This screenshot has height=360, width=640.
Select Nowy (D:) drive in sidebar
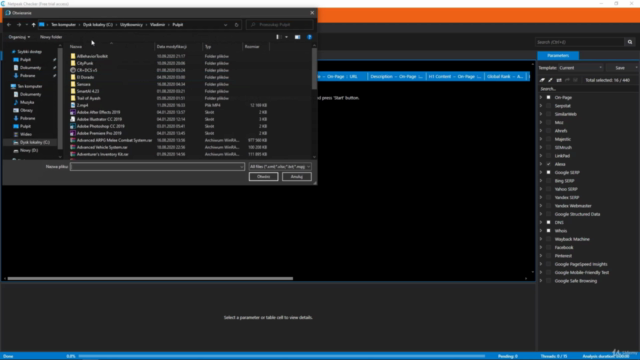tap(29, 150)
